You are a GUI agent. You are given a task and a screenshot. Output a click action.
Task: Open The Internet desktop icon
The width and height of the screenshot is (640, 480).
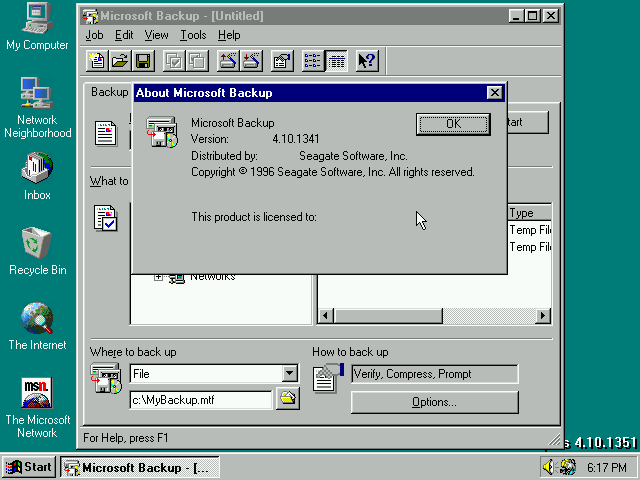coord(37,327)
